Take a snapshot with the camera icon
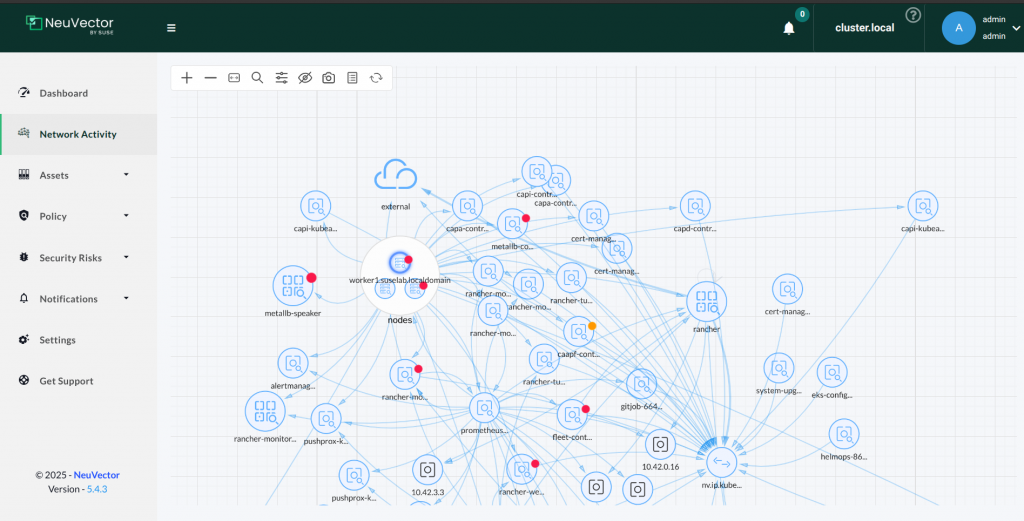The height and width of the screenshot is (521, 1024). 328,78
